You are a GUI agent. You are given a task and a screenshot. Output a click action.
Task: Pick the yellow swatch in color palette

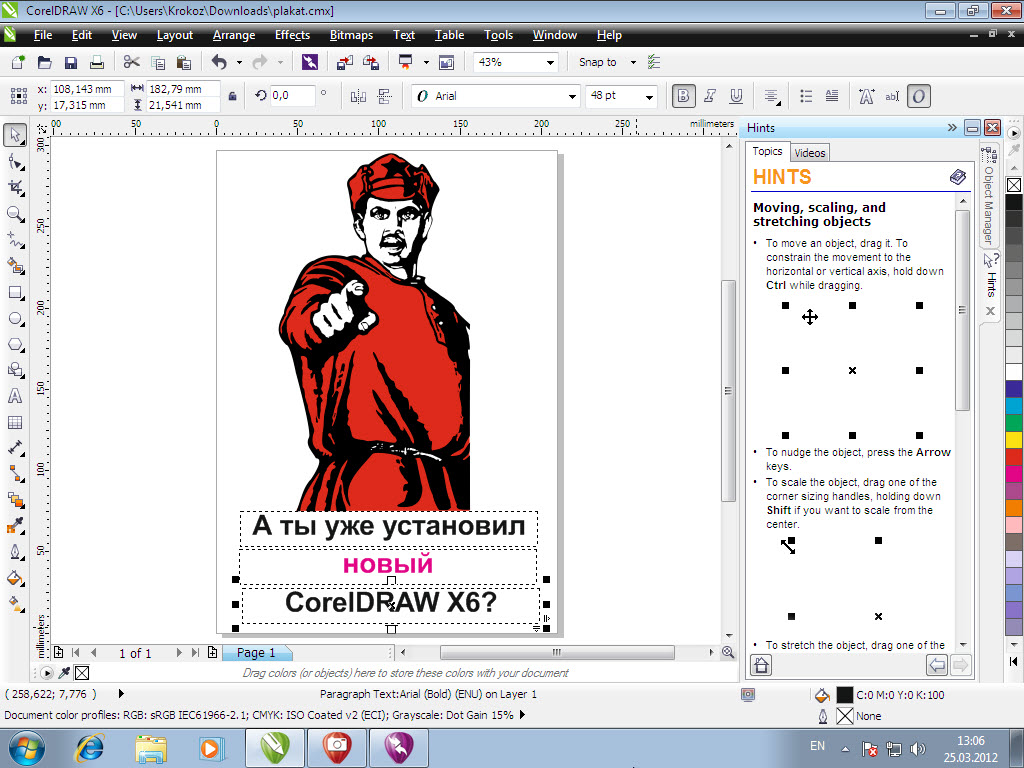[x=1014, y=439]
